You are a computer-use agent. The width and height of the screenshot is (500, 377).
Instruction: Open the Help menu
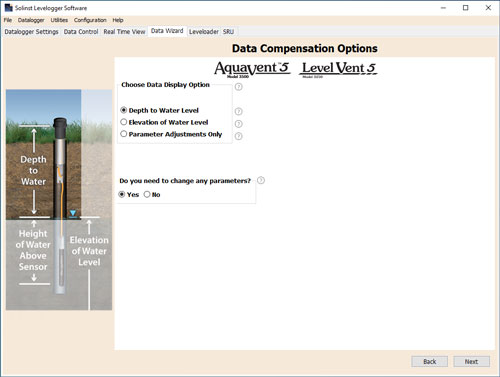tap(118, 20)
